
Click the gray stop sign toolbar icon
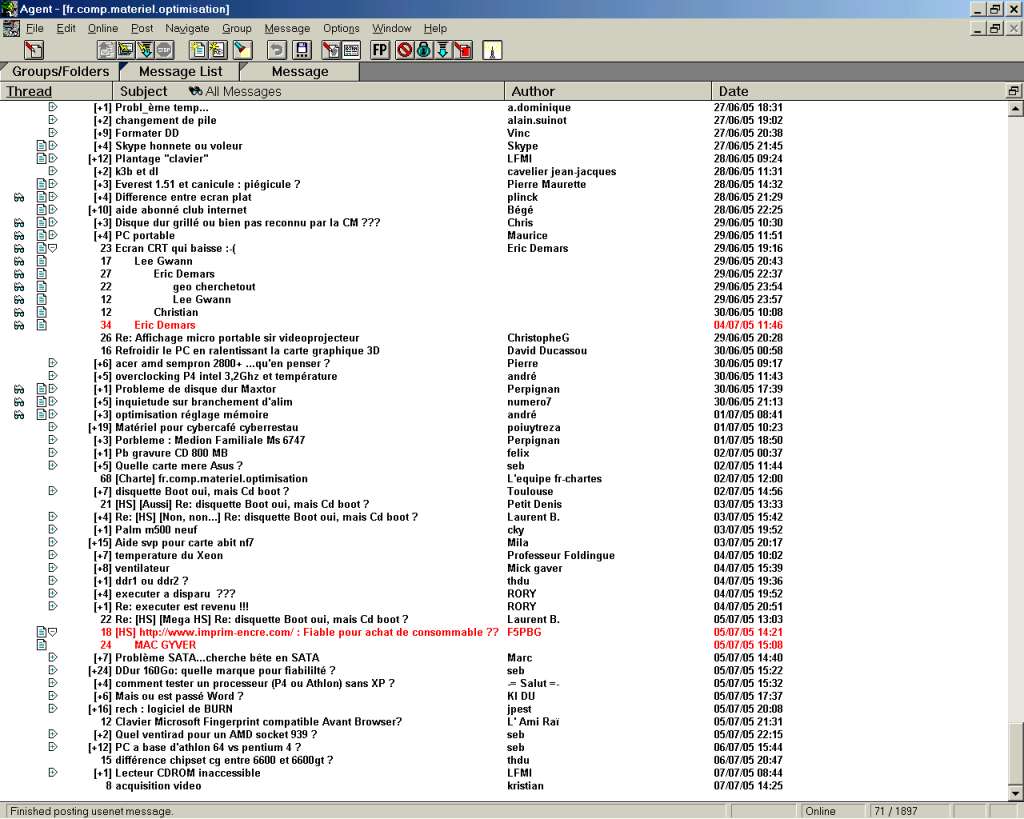[x=163, y=50]
